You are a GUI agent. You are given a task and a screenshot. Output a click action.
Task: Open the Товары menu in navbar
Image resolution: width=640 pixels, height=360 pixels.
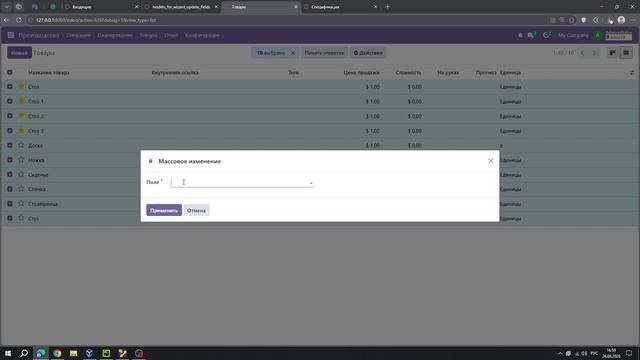click(149, 36)
